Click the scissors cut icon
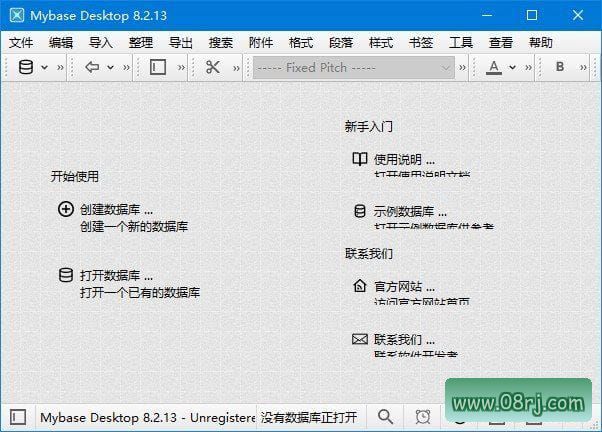Screen dimensions: 602x432 [x=213, y=67]
